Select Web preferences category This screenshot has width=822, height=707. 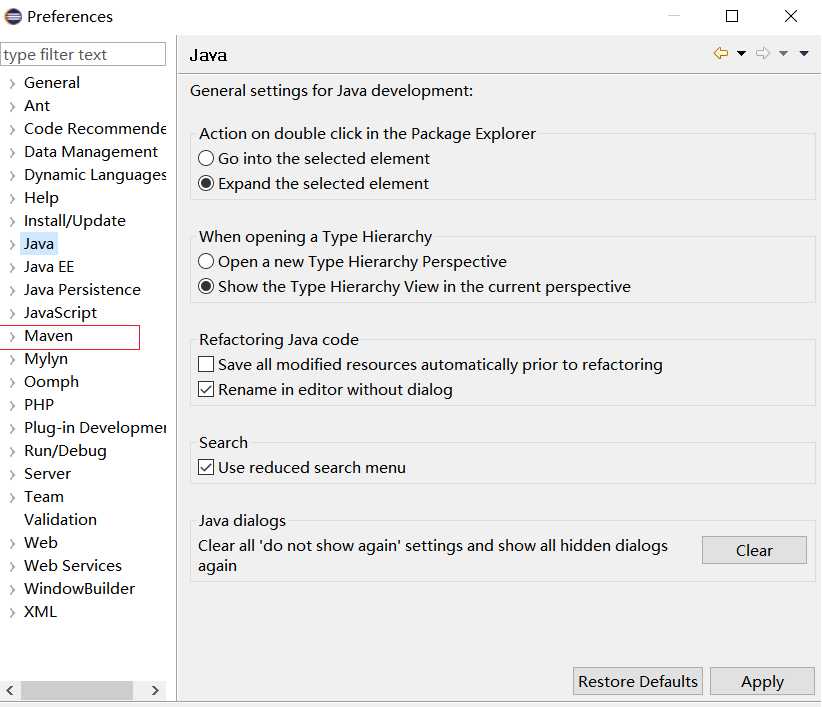click(41, 542)
